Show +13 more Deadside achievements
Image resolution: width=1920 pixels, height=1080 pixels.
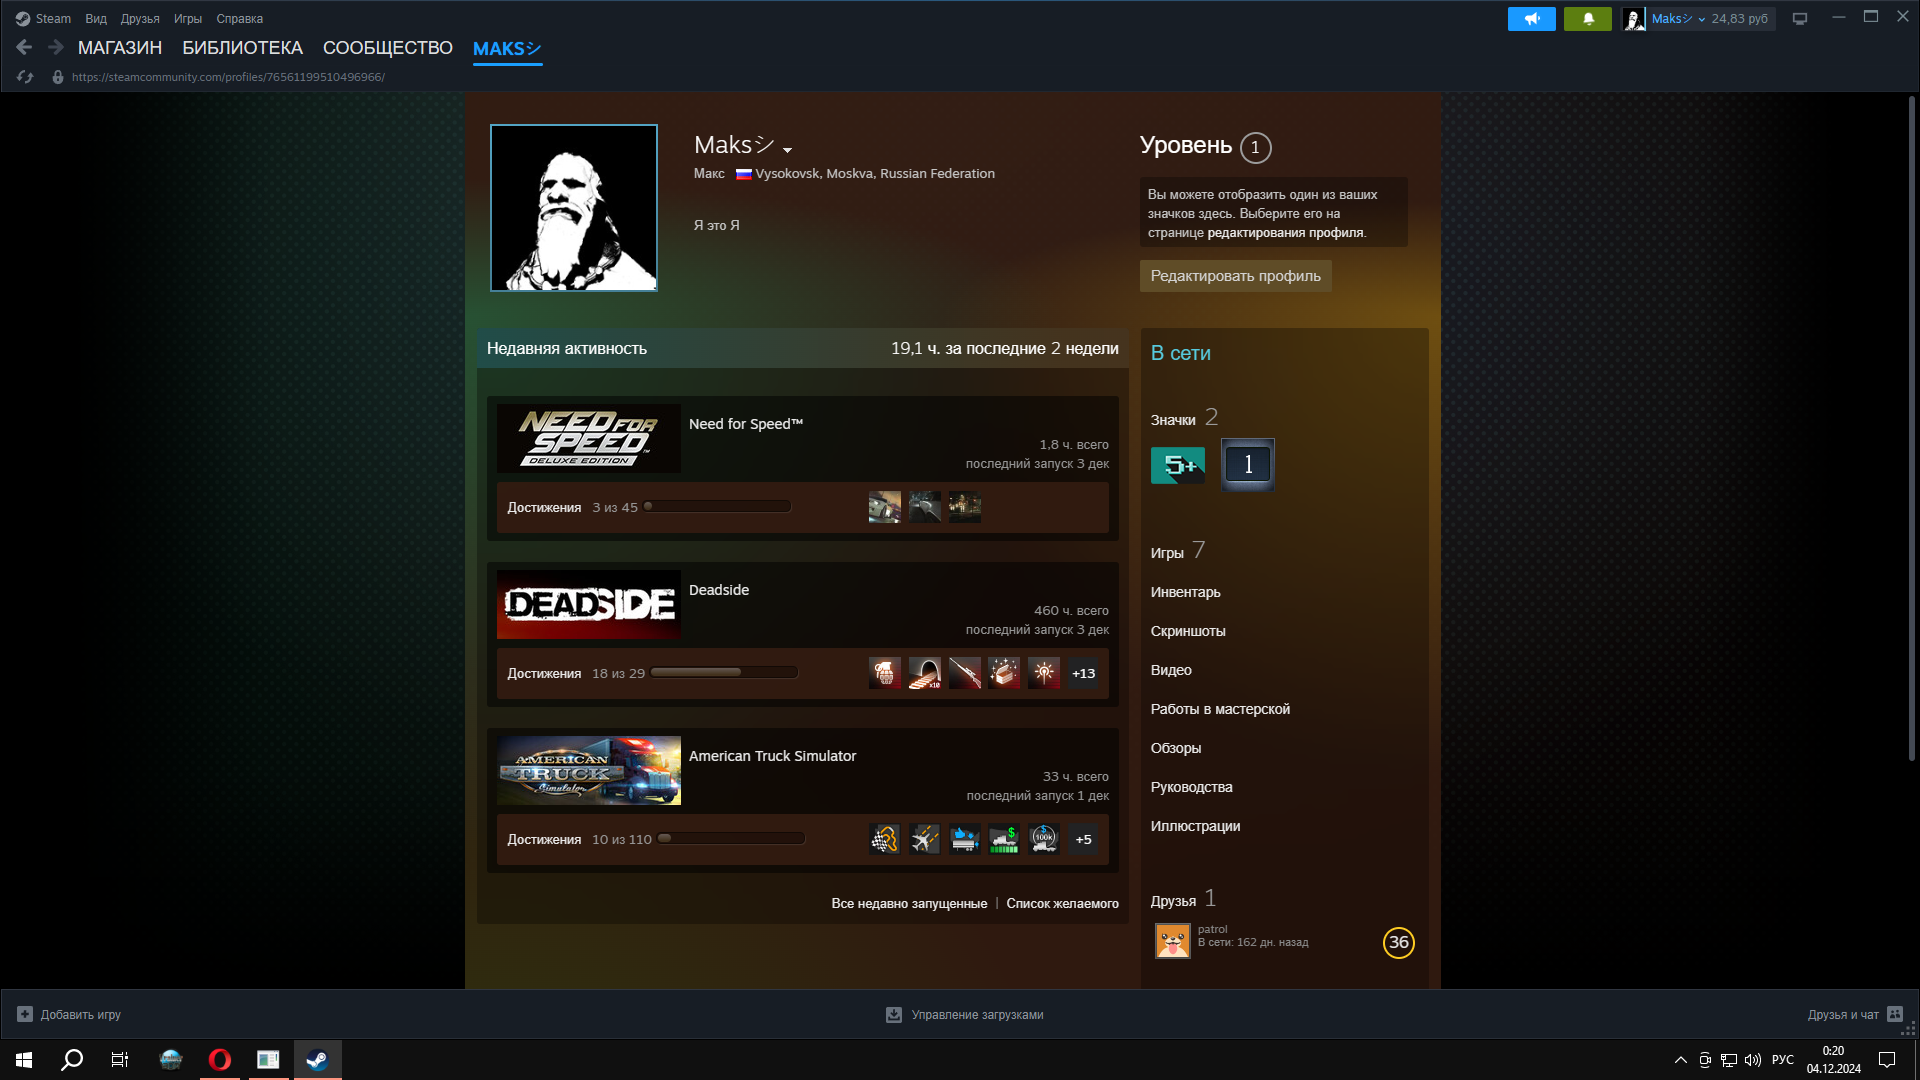point(1083,673)
